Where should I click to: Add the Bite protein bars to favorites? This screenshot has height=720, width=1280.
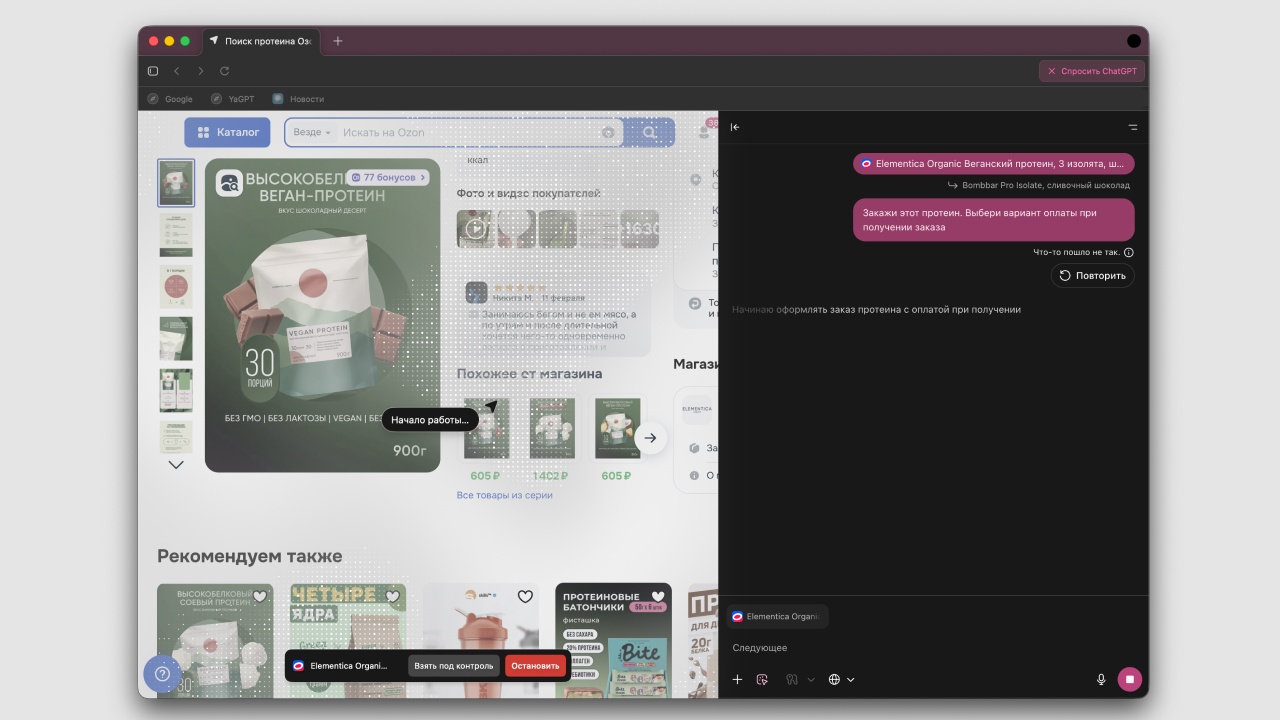[x=657, y=597]
